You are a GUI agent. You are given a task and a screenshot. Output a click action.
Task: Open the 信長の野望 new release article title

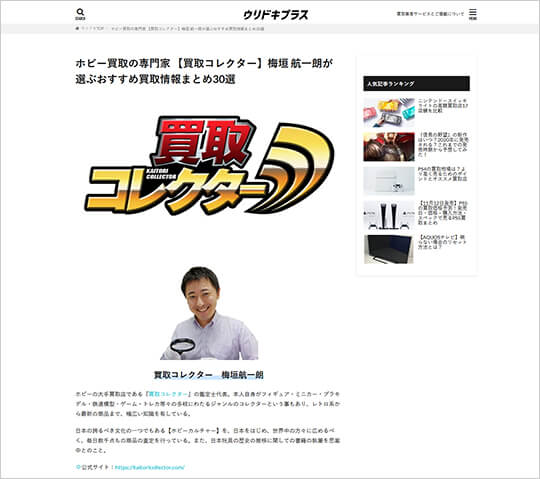pos(443,145)
